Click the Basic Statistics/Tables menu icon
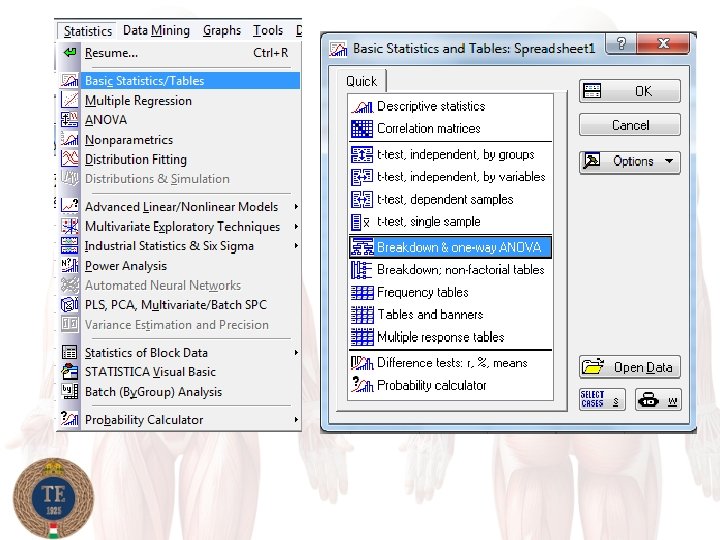Image resolution: width=720 pixels, height=540 pixels. [70, 81]
